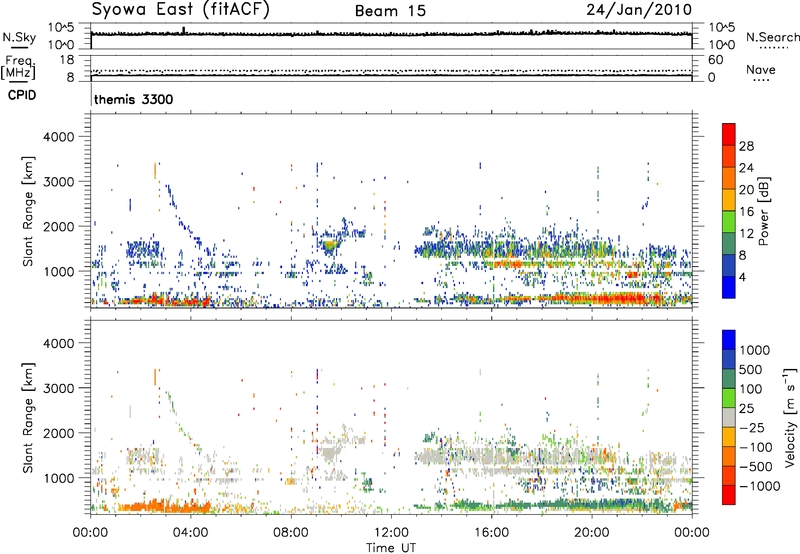Viewport: 800px width, 554px height.
Task: Click the light green Velocity colorbar segment between 25 and 100
Action: 729,398
